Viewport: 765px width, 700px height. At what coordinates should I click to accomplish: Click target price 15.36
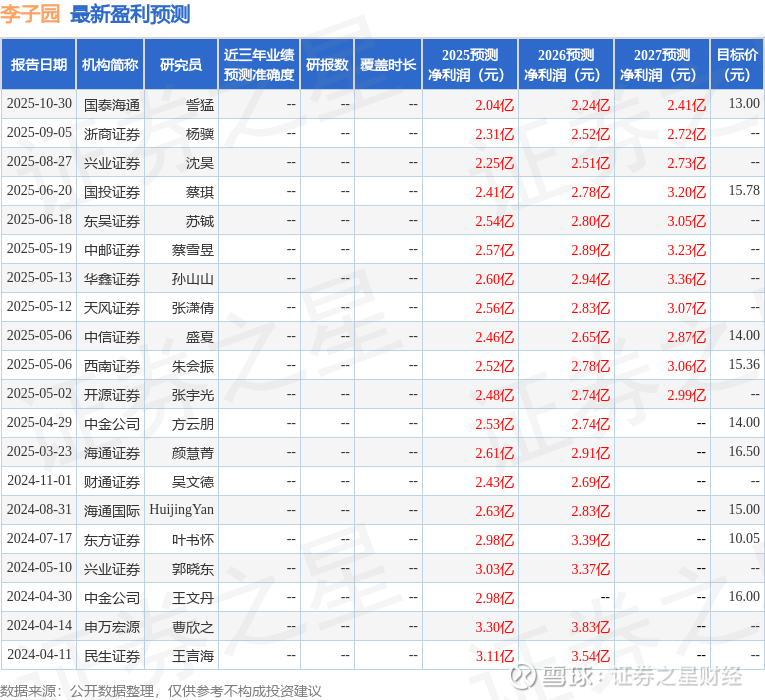click(744, 364)
